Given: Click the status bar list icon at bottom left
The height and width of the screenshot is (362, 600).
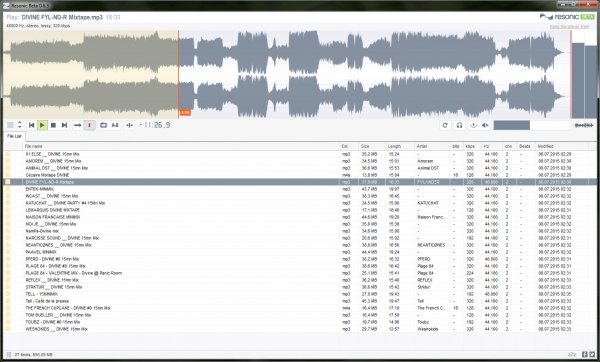Looking at the screenshot, I should [x=9, y=355].
